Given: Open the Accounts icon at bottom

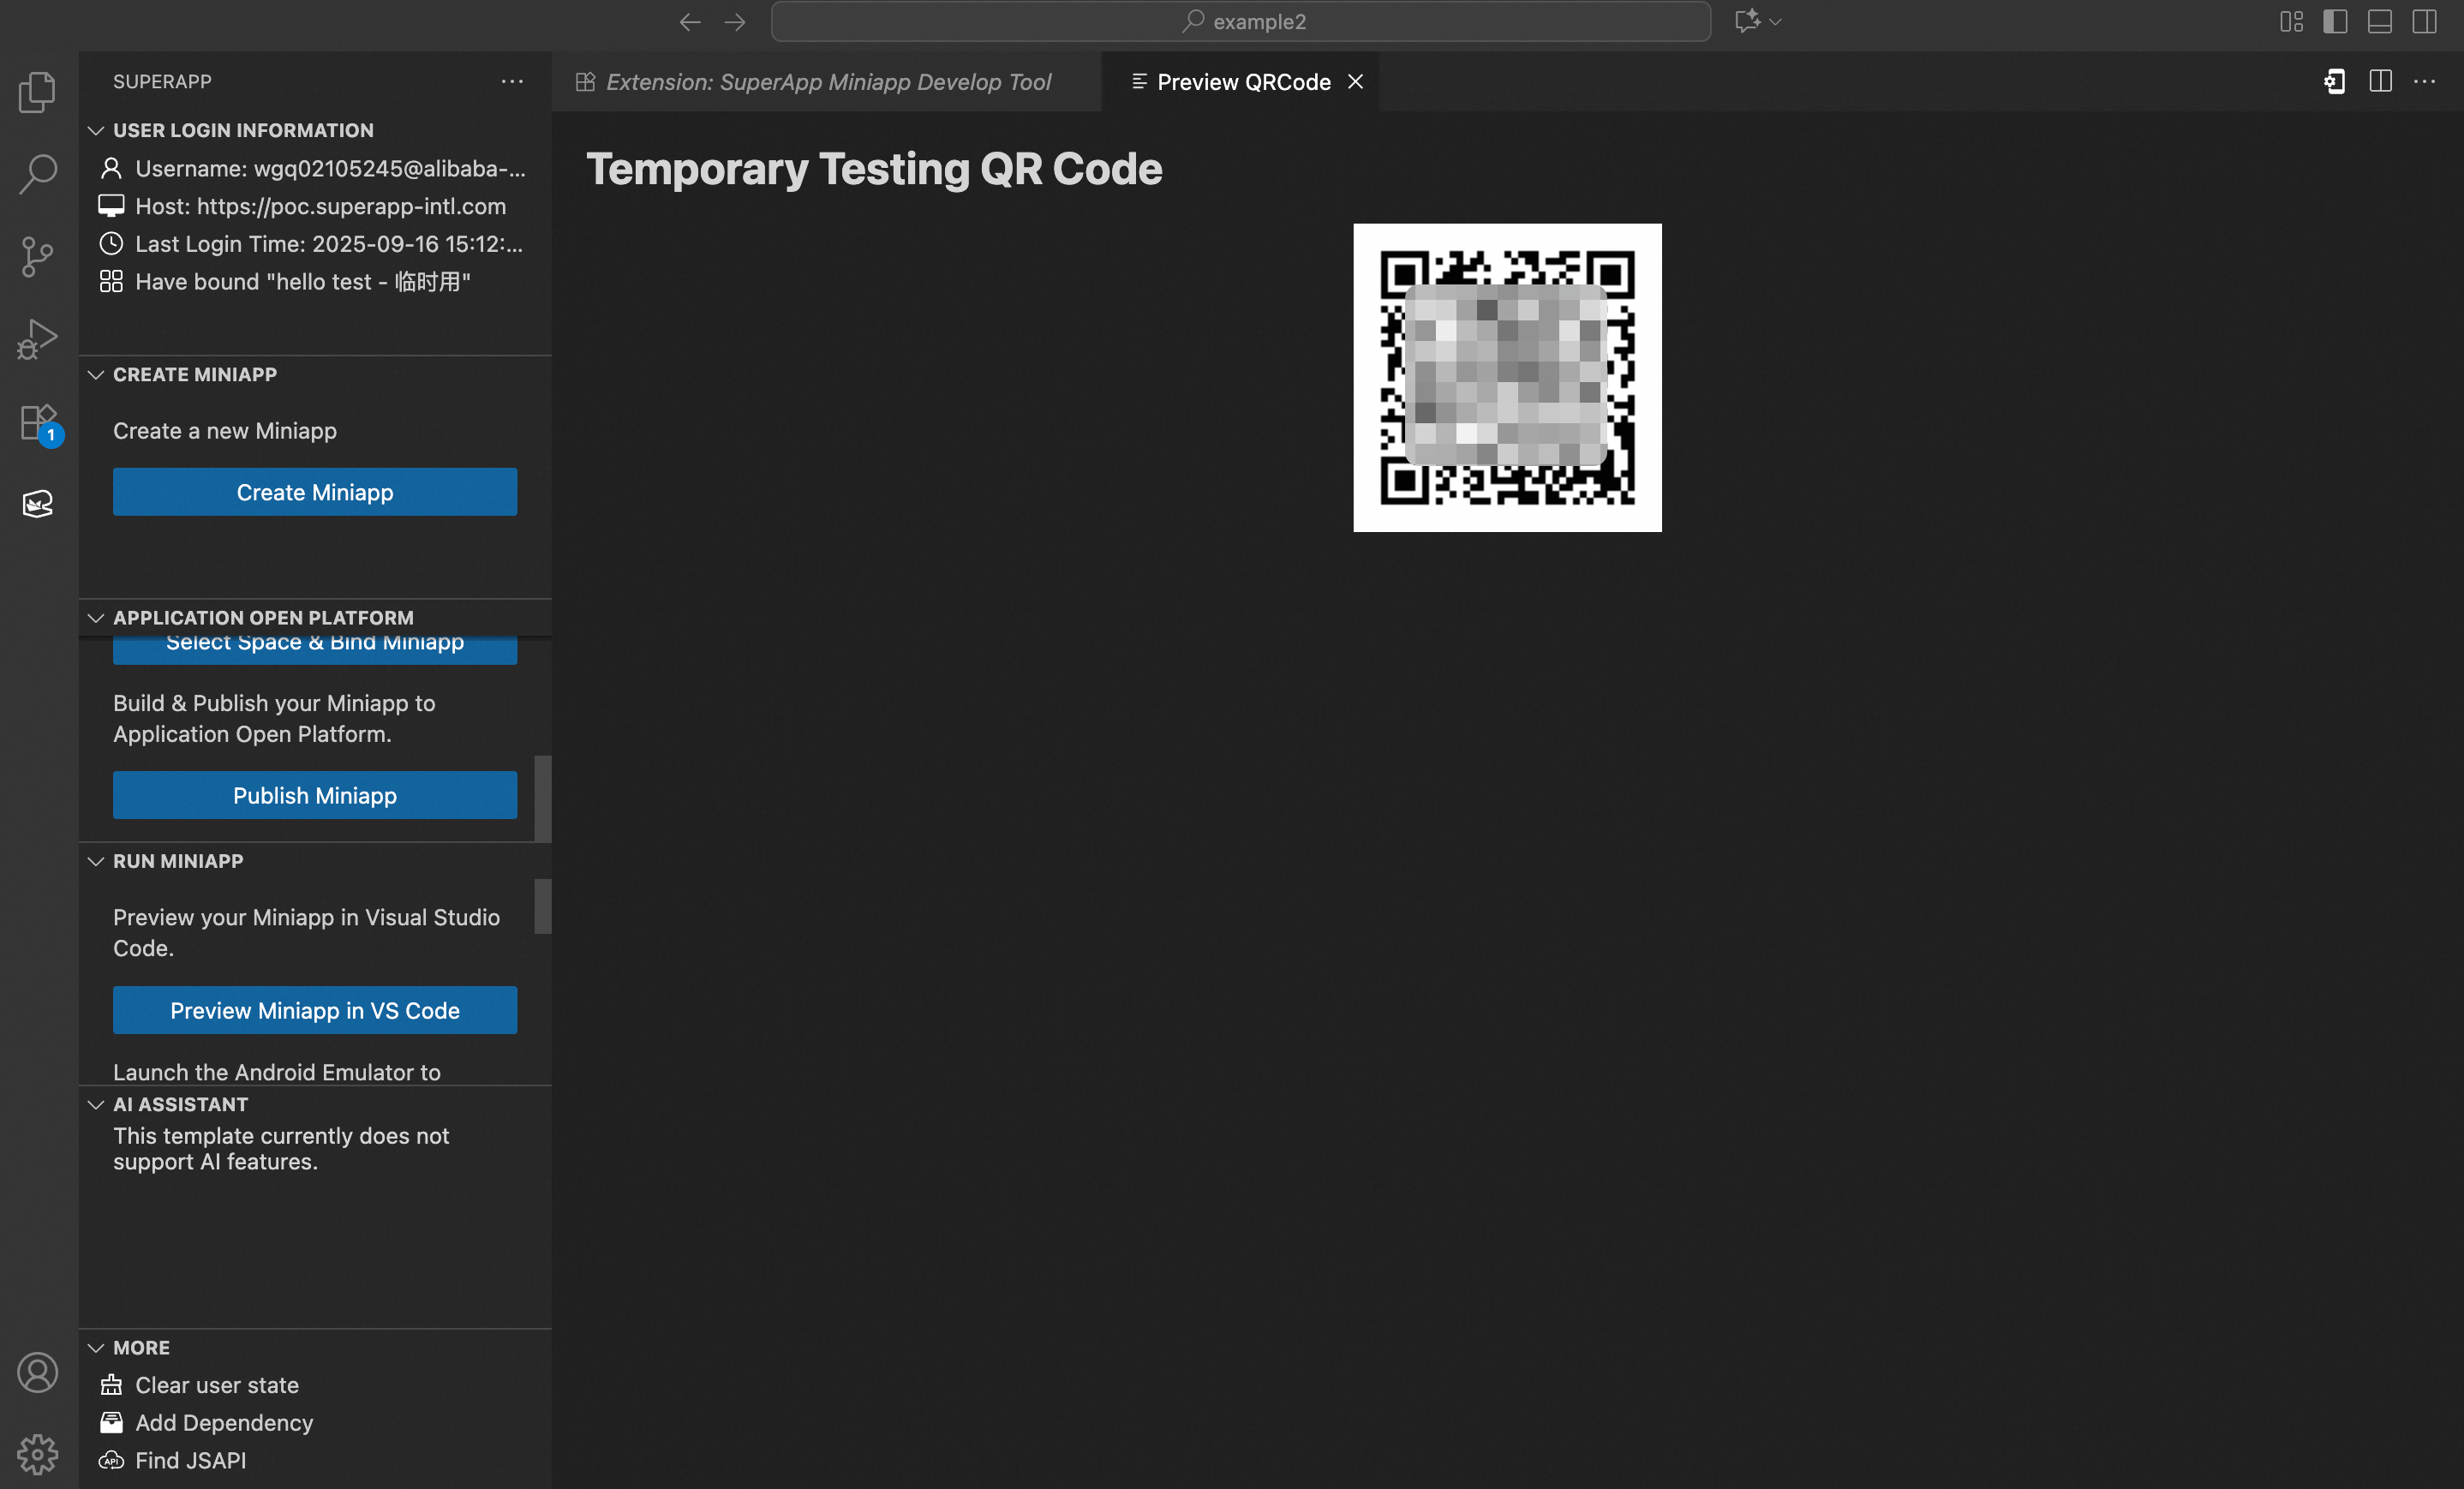Looking at the screenshot, I should pos(38,1372).
